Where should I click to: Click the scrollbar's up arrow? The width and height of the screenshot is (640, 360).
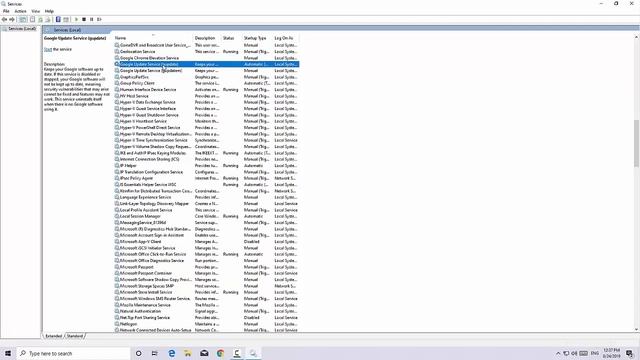pyautogui.click(x=636, y=38)
